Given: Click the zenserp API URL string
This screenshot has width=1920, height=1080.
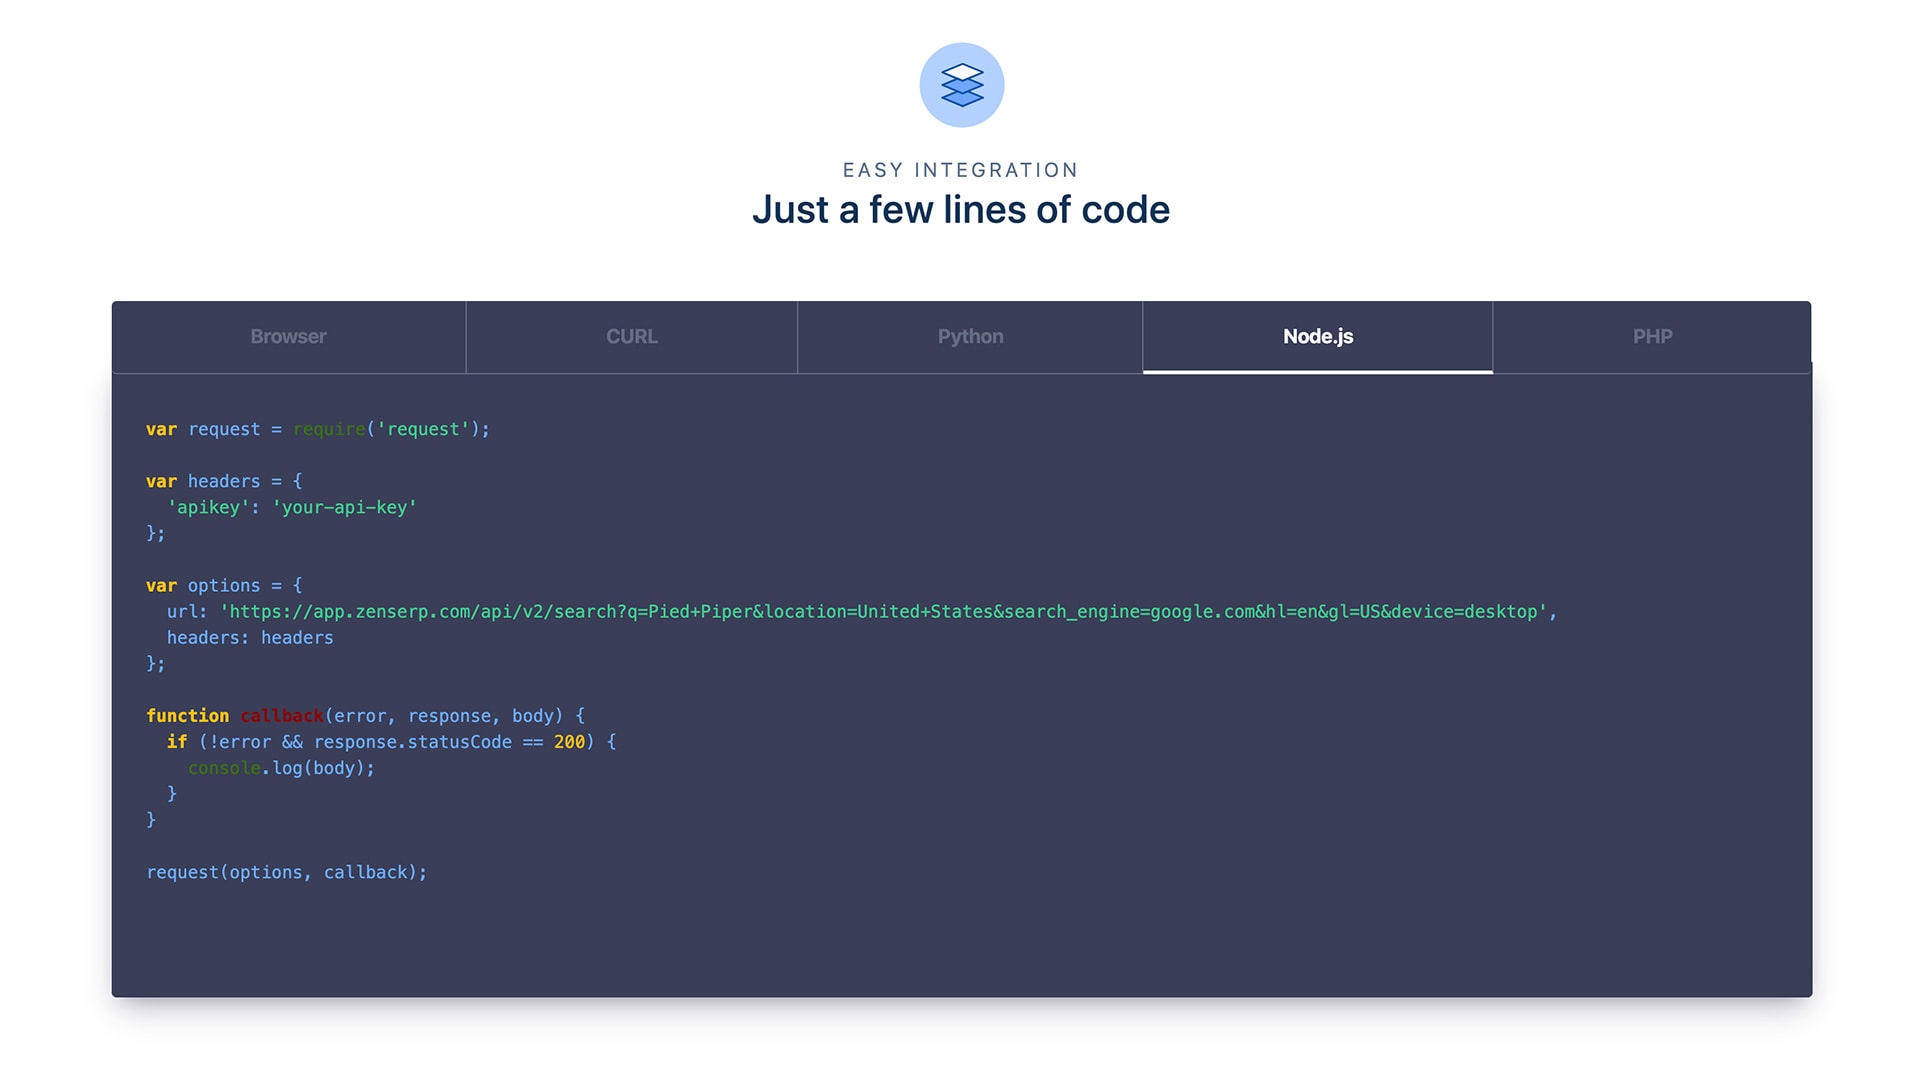Looking at the screenshot, I should tap(883, 612).
